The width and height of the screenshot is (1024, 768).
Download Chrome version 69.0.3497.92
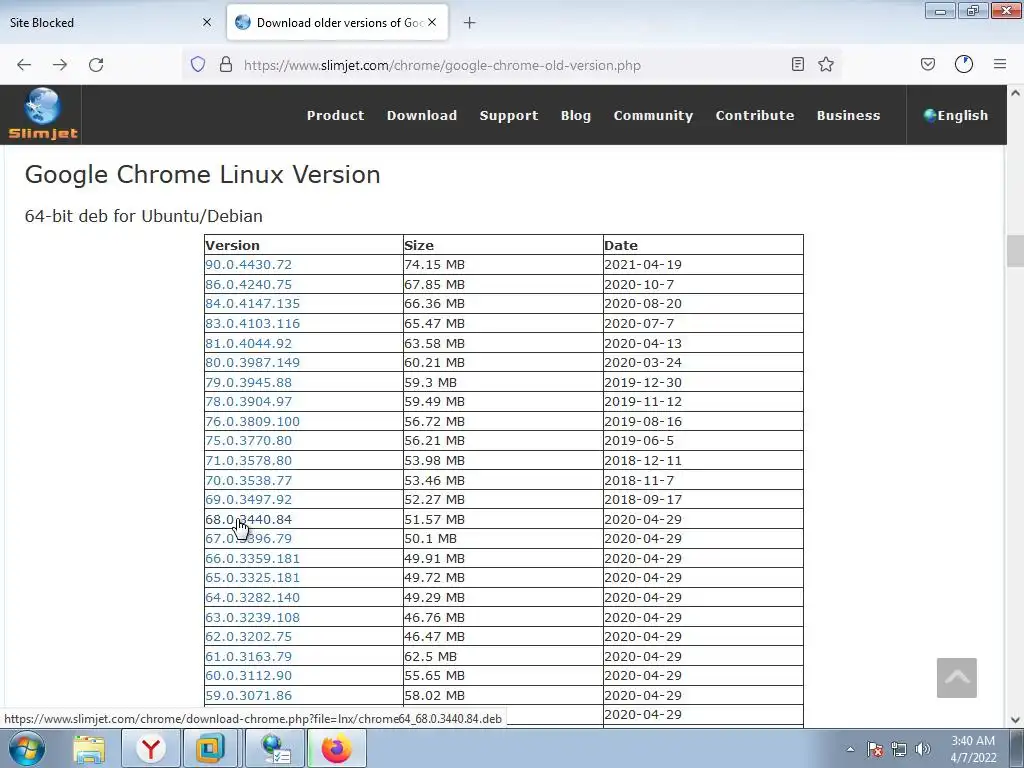point(248,500)
